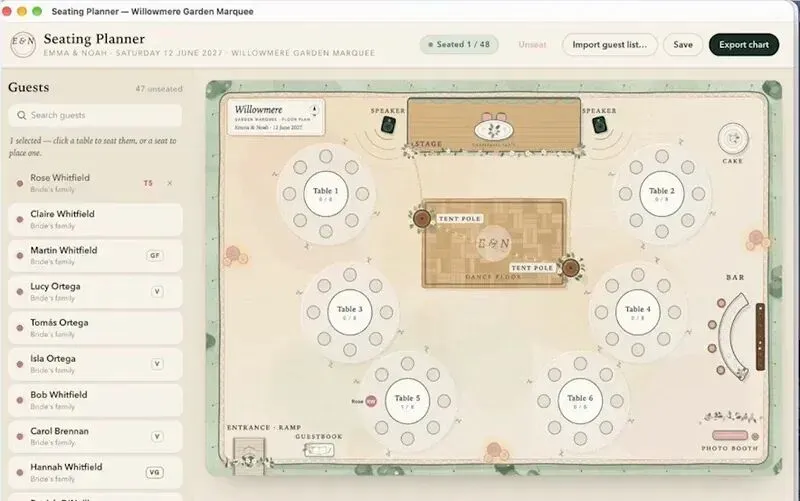Click the bottommost empty seat of Table 3
Screen dimensions: 800x501
[349, 349]
